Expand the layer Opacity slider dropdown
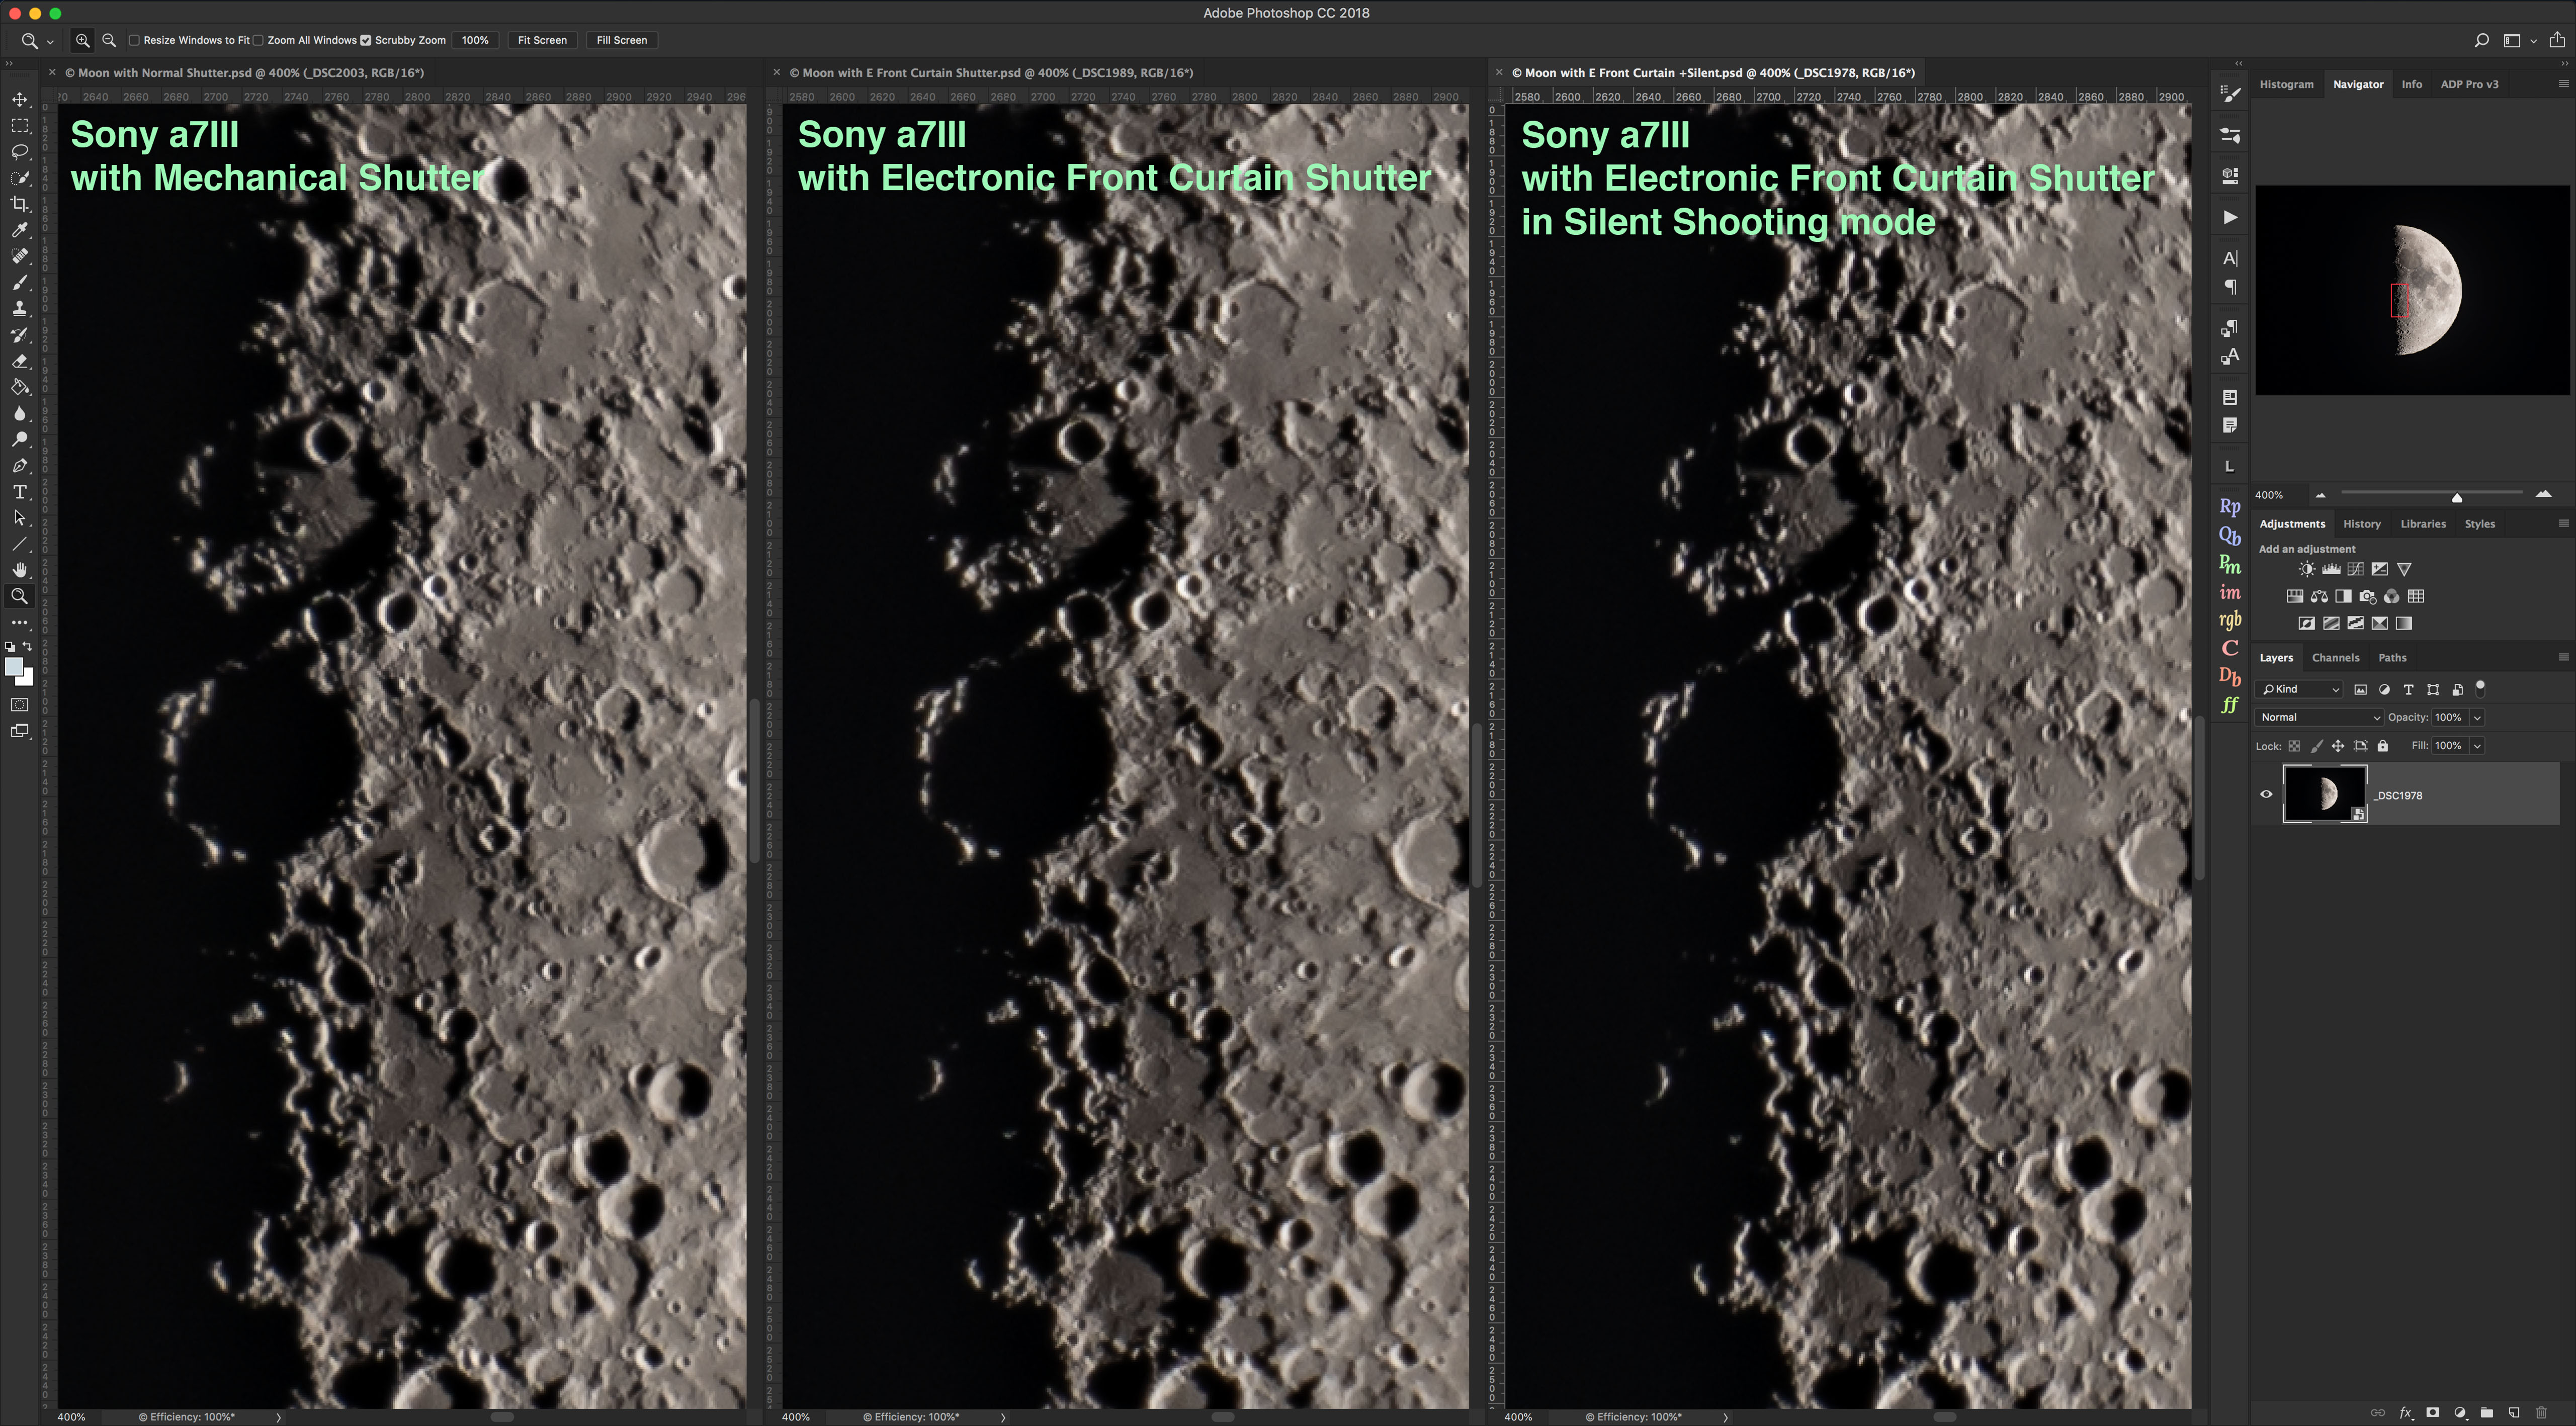The image size is (2576, 1426). coord(2477,717)
